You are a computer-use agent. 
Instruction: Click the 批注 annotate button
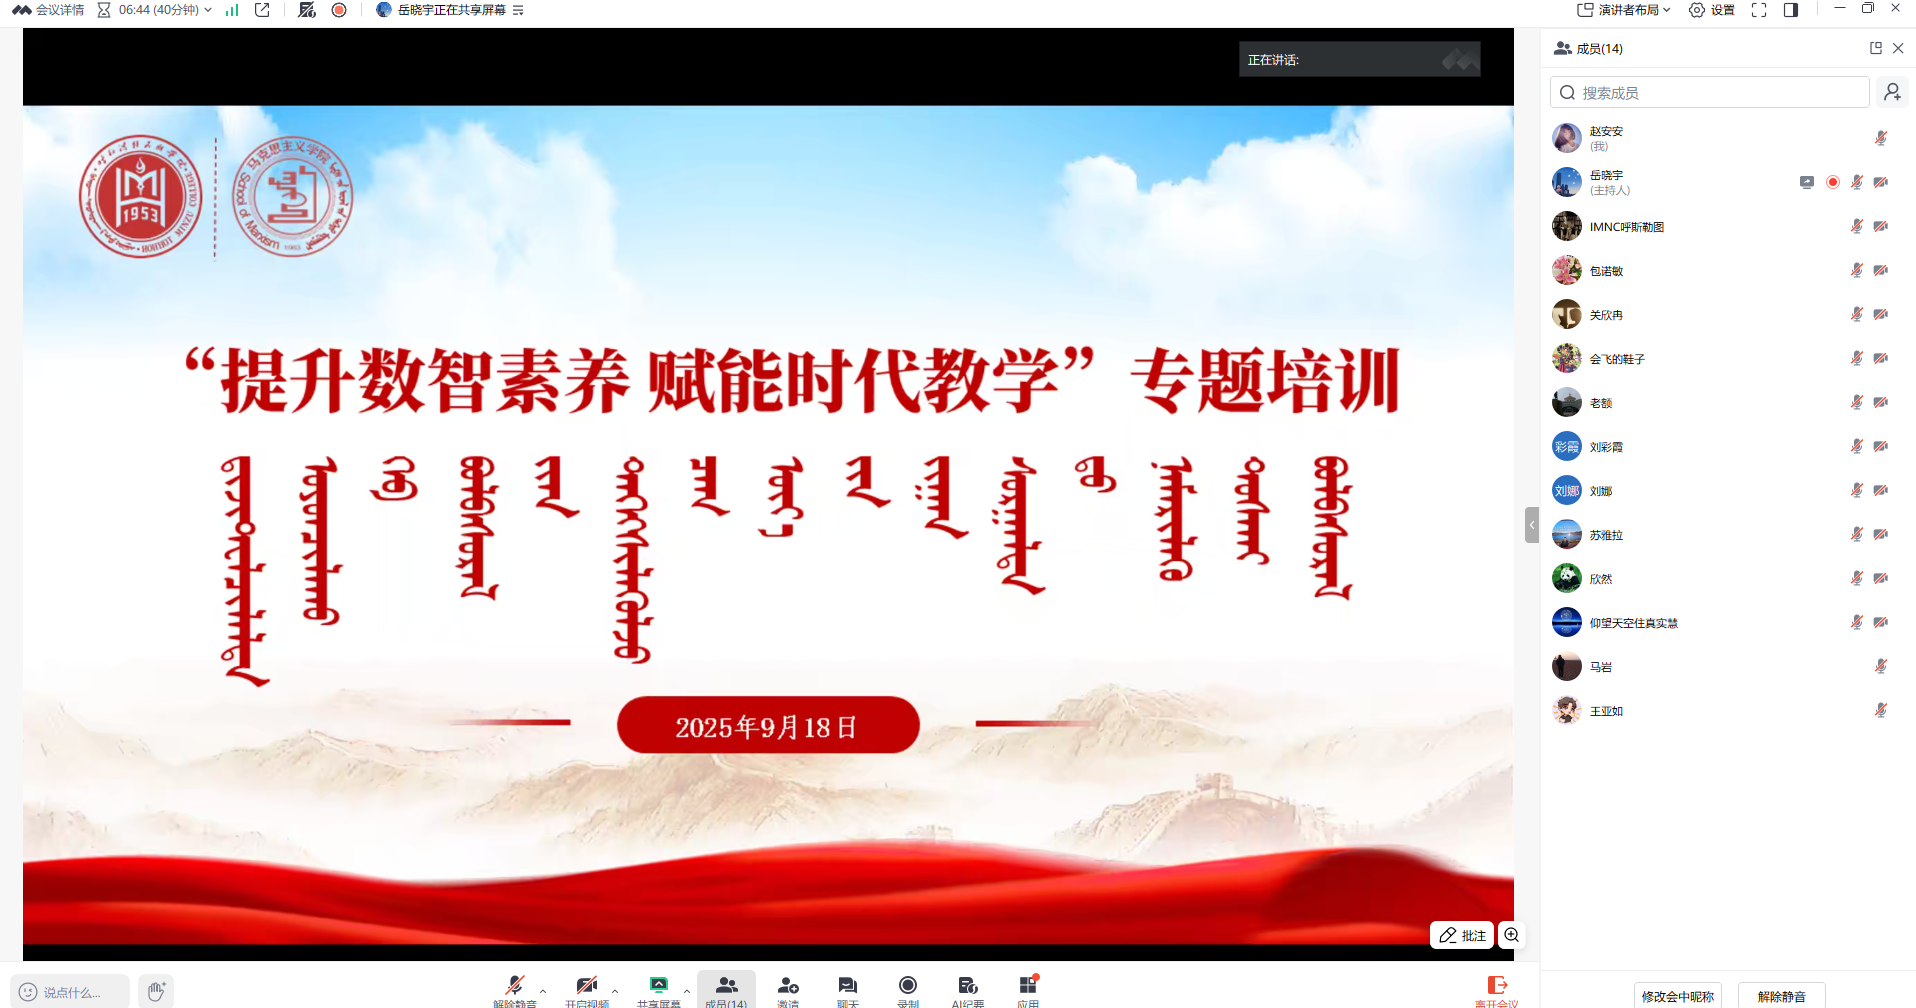coord(1462,935)
